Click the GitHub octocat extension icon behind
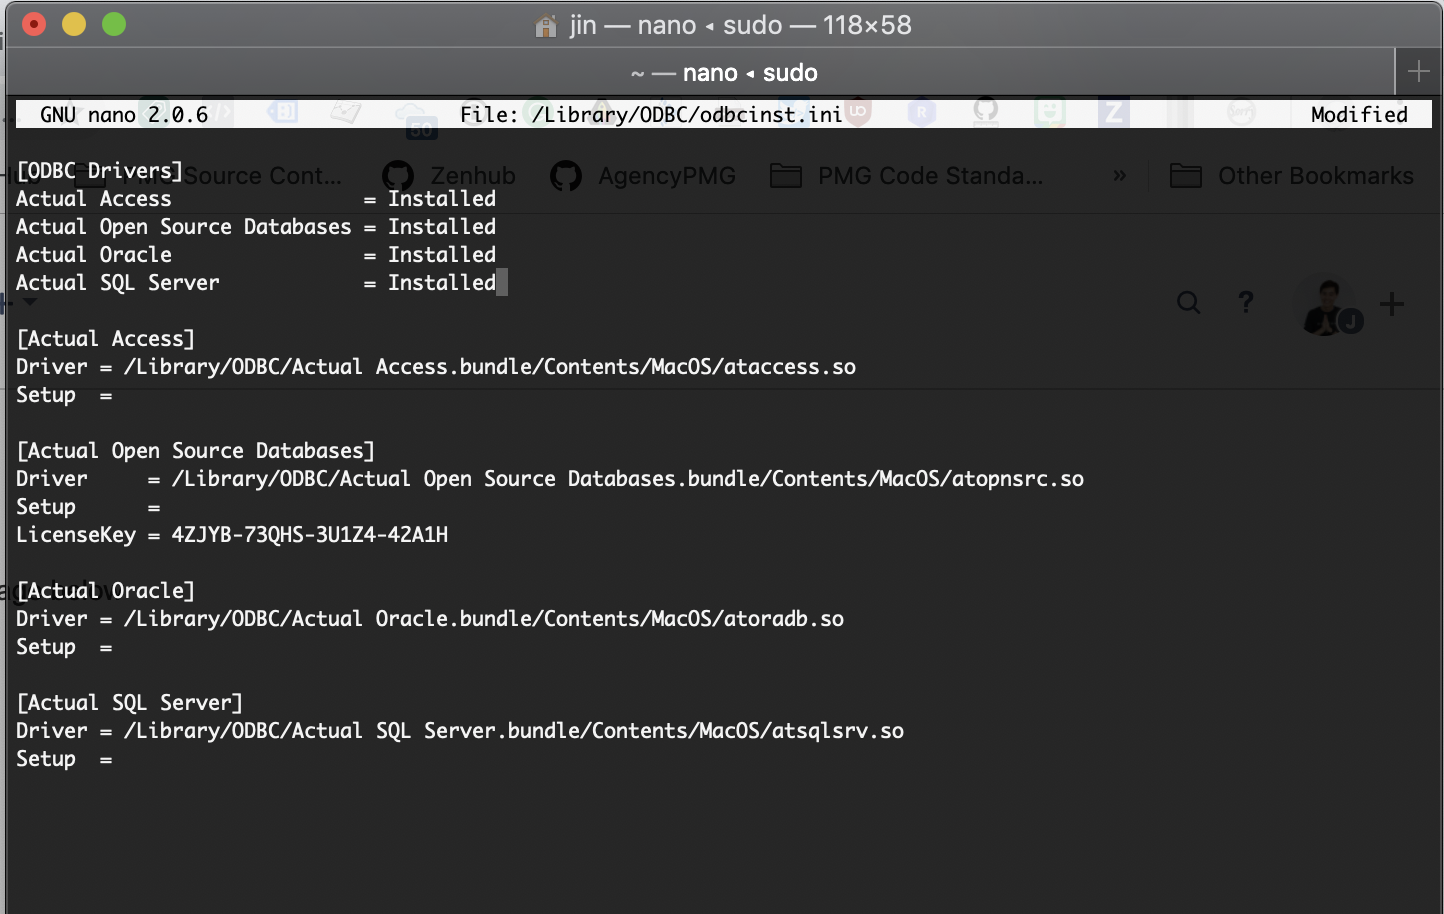Image resolution: width=1444 pixels, height=914 pixels. pos(986,110)
